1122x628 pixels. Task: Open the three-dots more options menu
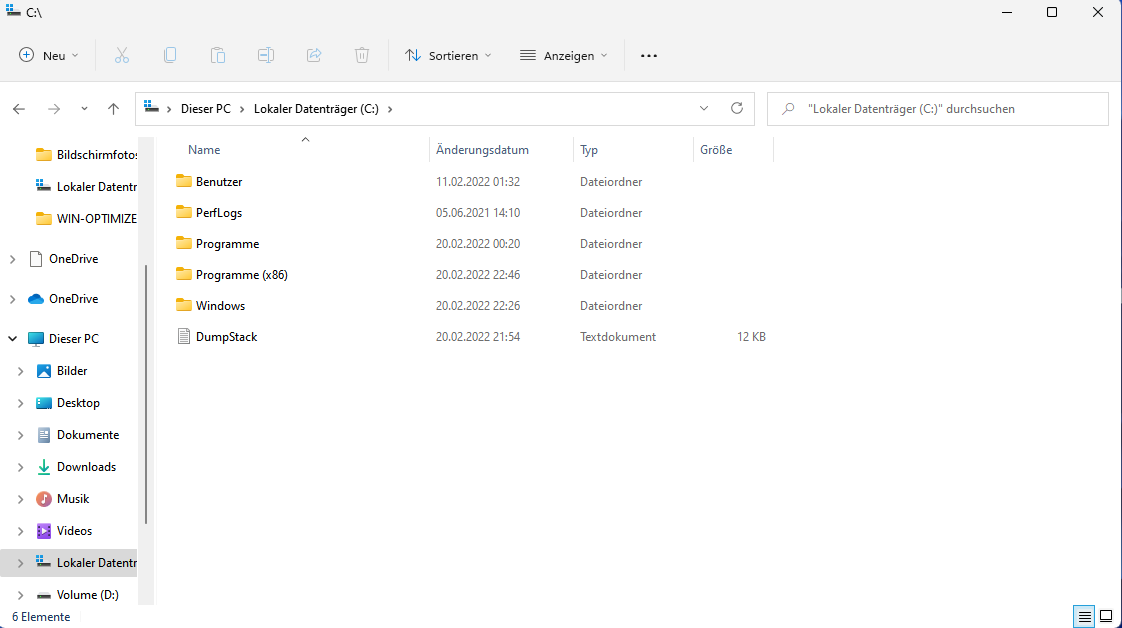coord(648,56)
